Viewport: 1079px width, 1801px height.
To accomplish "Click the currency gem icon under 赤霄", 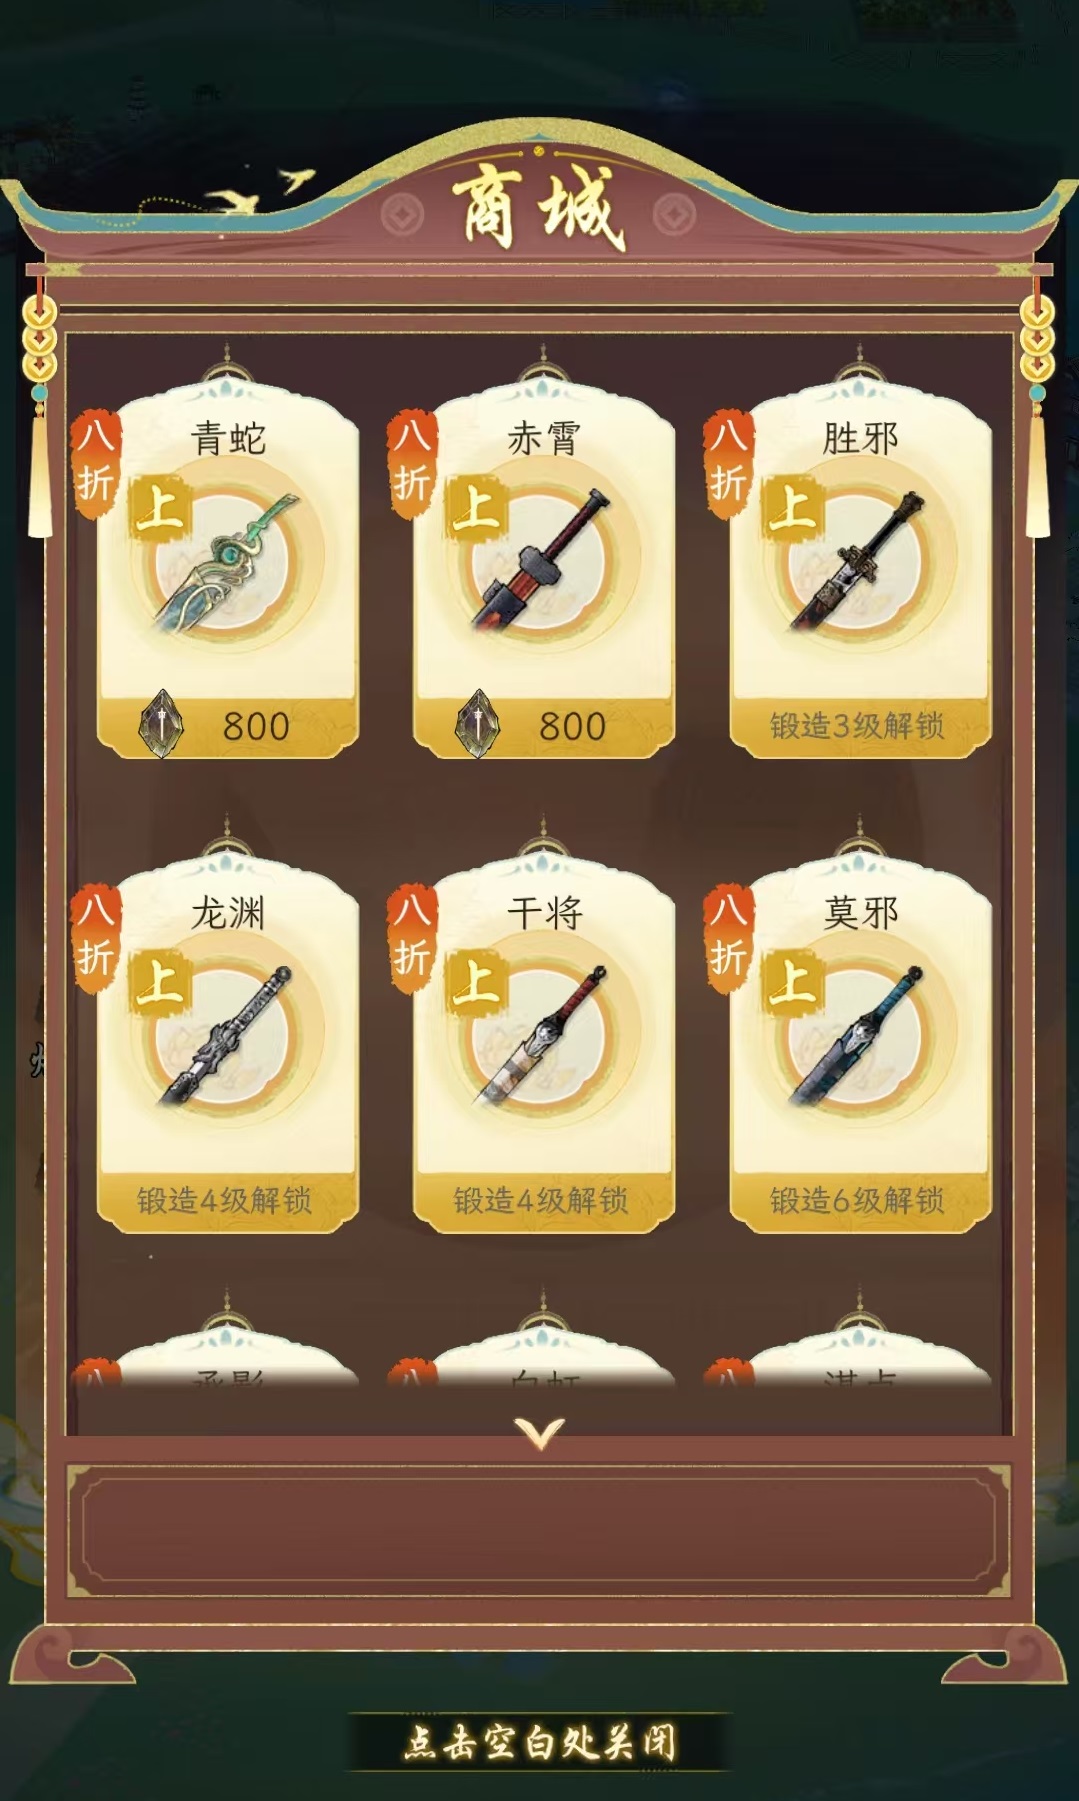I will click(x=478, y=724).
